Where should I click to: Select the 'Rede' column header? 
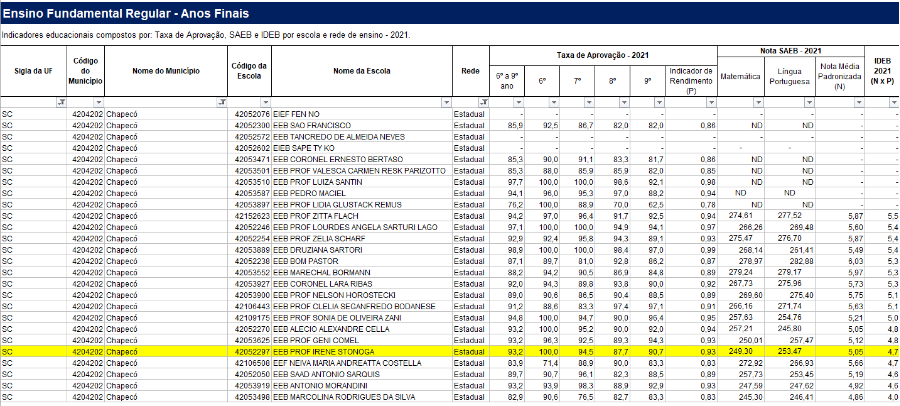click(471, 71)
